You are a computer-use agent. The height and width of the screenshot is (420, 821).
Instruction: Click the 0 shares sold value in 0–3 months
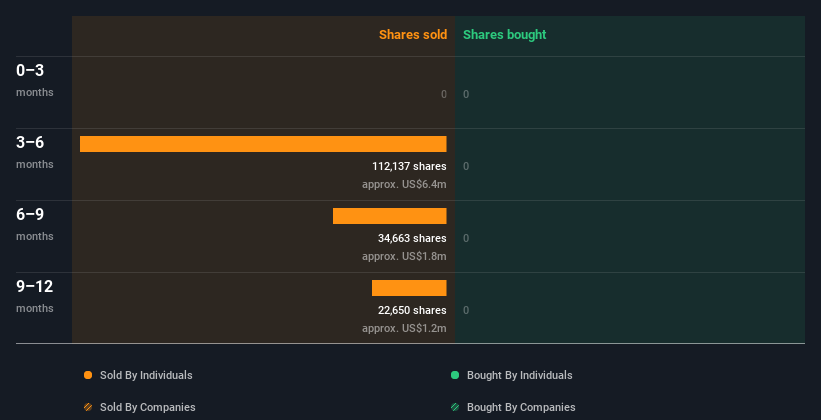(x=443, y=94)
